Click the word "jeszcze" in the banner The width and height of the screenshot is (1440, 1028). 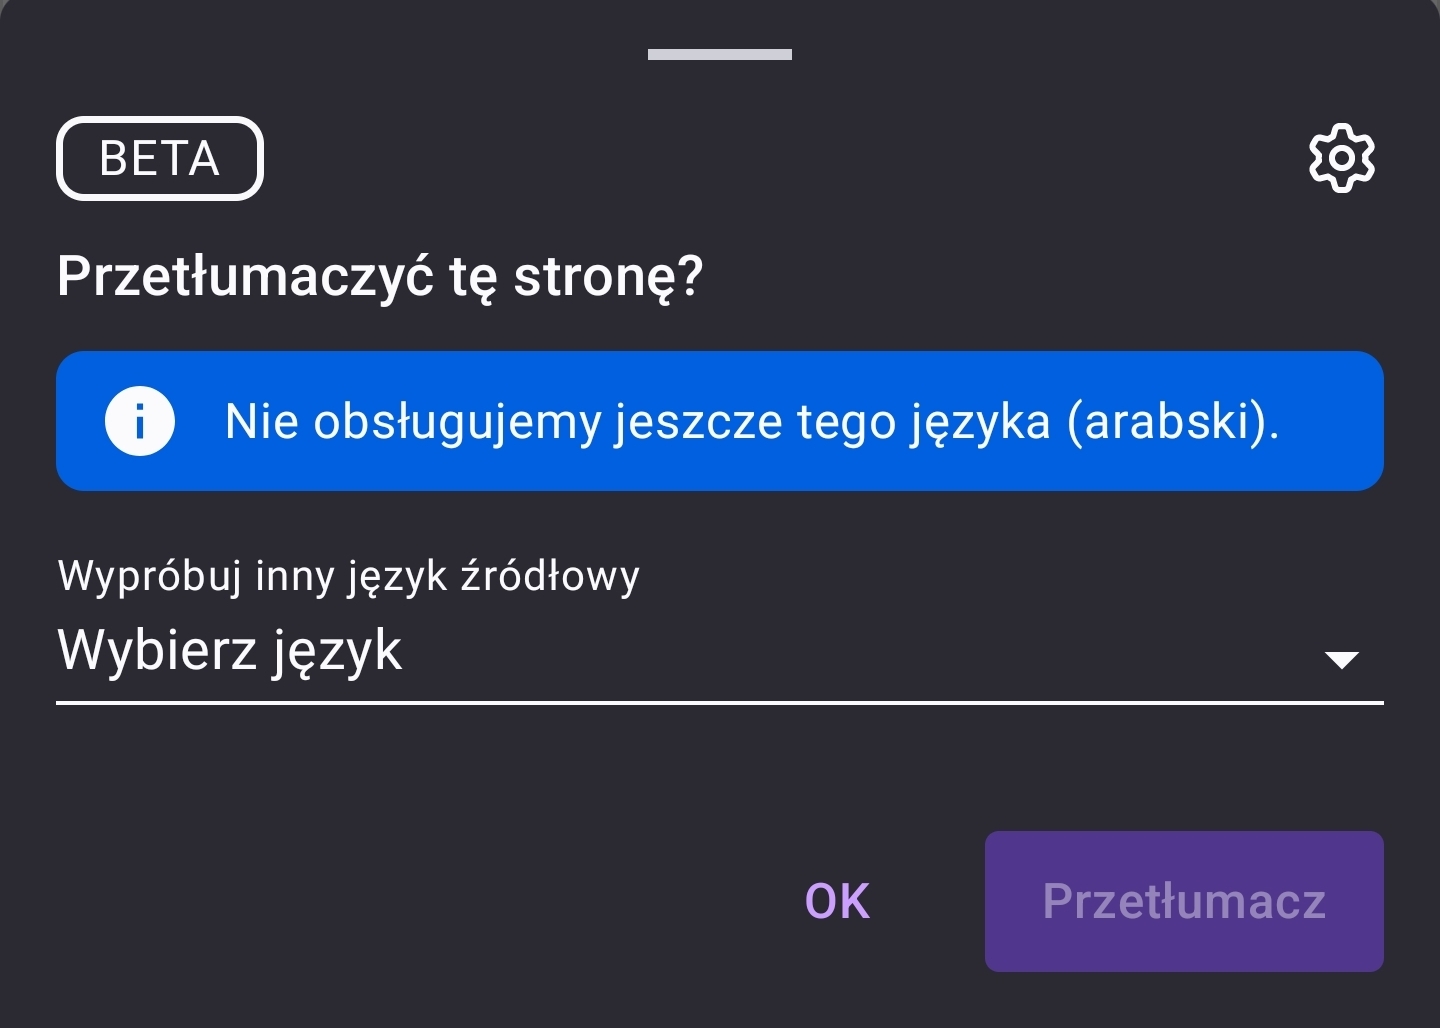[x=698, y=421]
